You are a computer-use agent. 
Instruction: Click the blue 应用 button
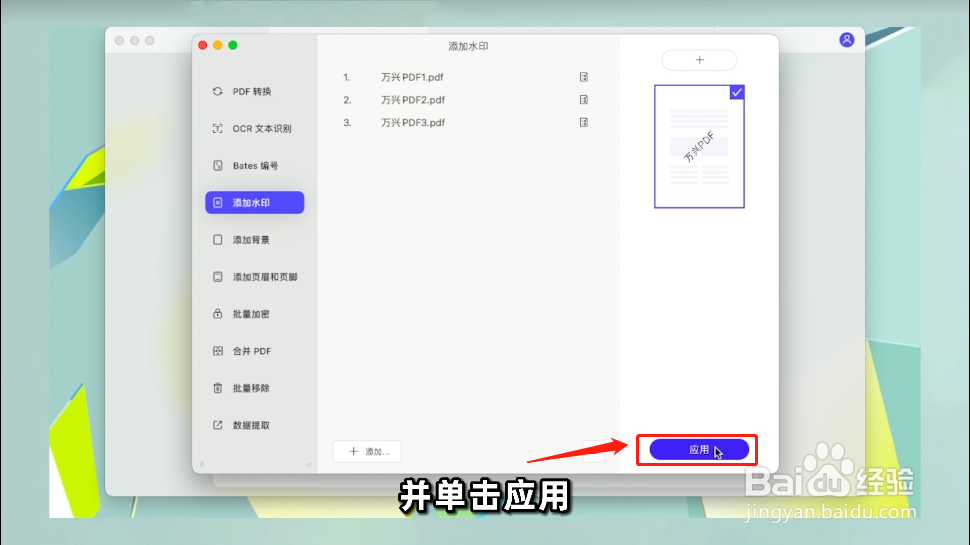[x=699, y=450]
